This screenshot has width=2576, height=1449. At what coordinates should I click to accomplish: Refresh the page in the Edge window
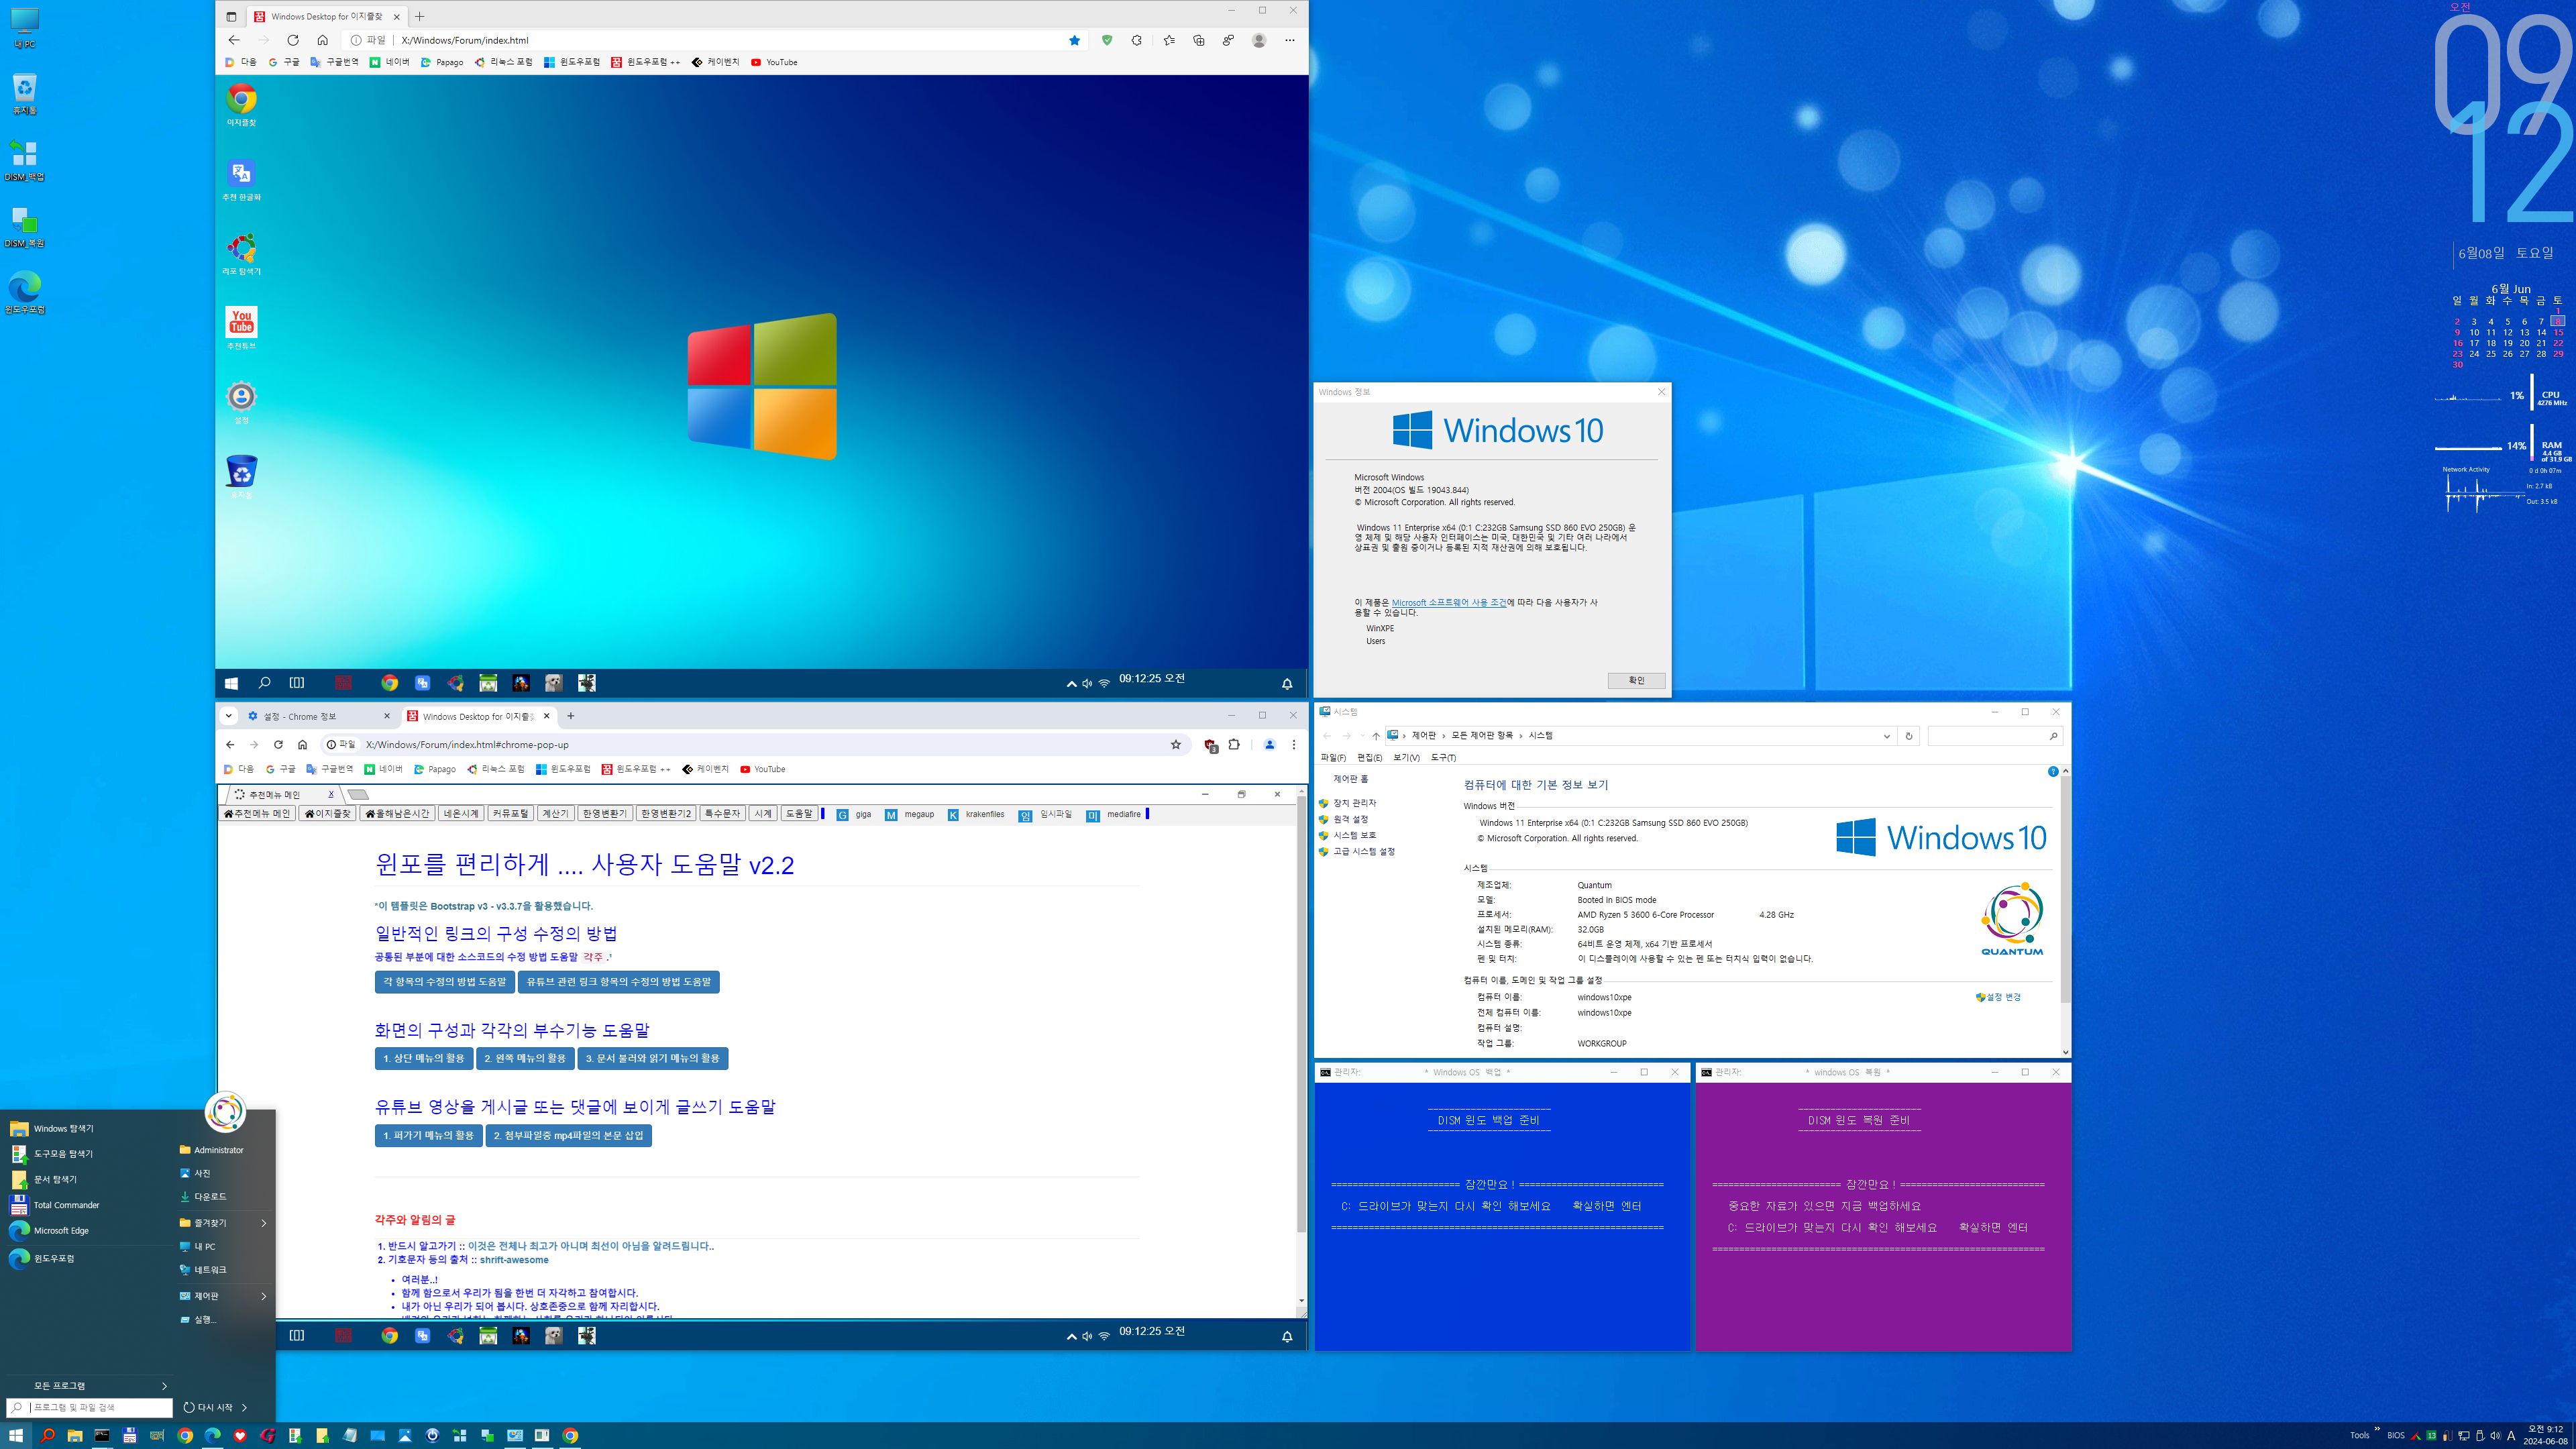click(293, 40)
